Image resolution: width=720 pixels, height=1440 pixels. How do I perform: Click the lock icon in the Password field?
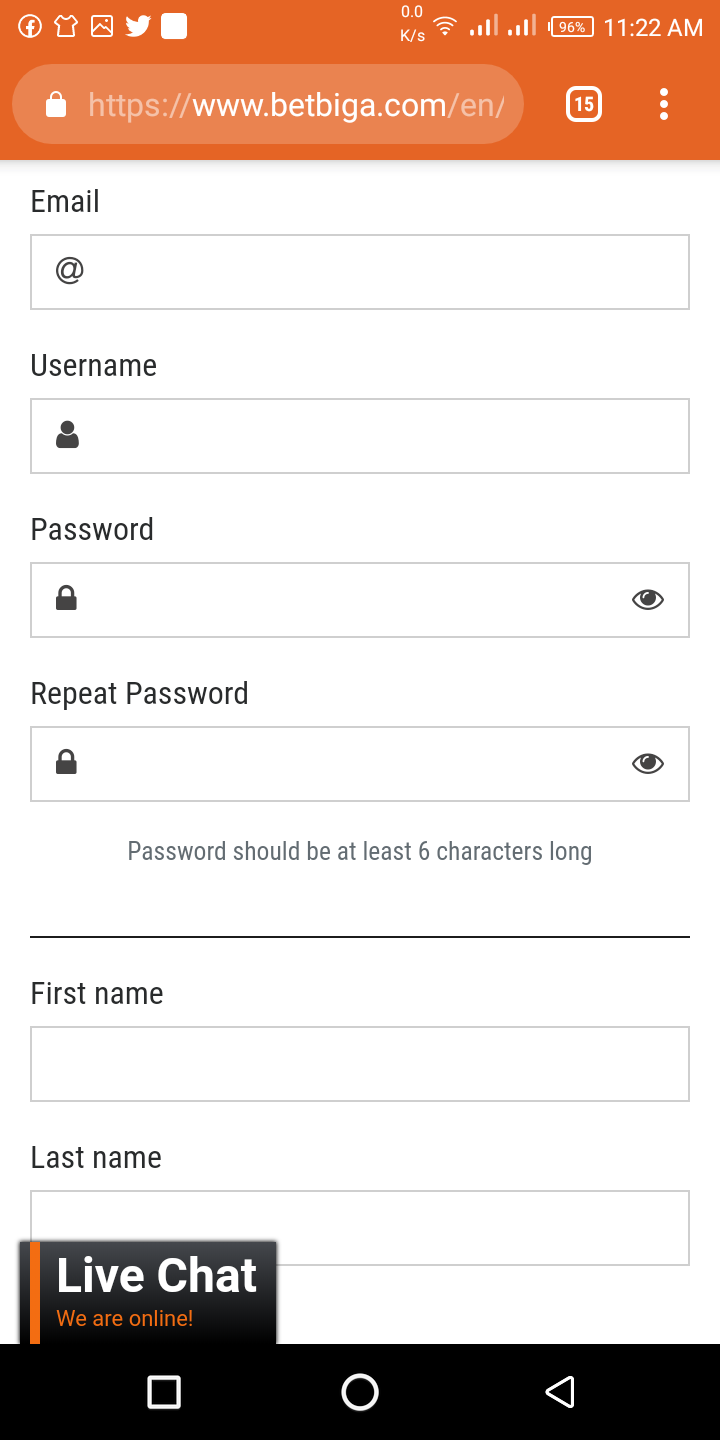coord(66,598)
